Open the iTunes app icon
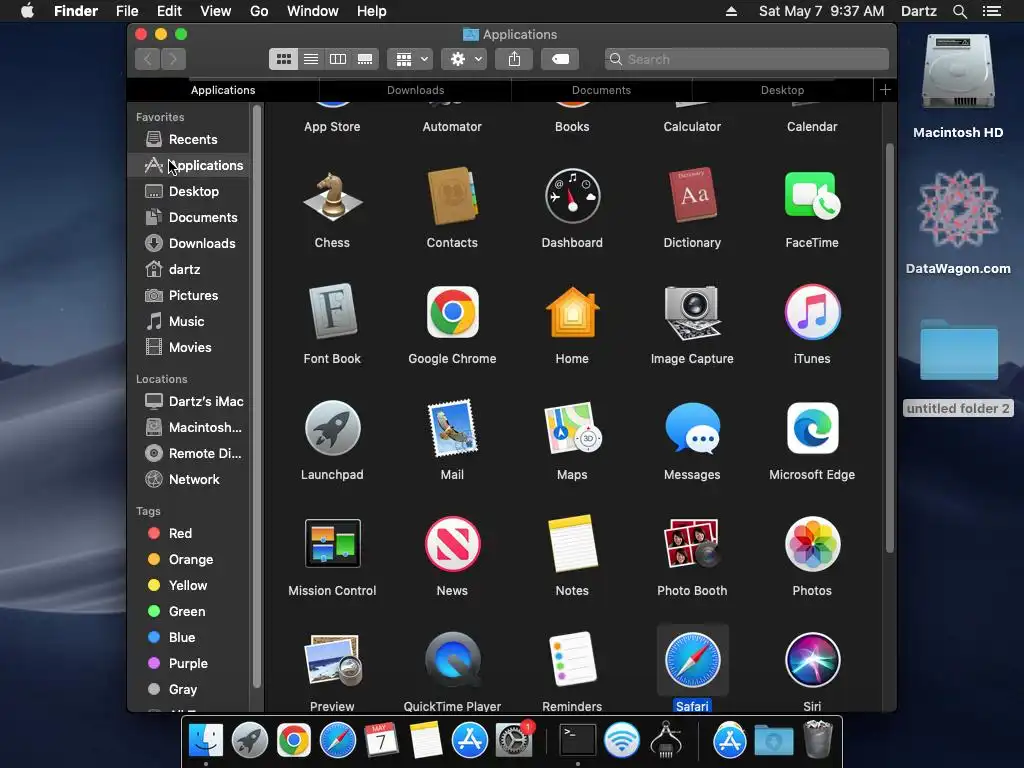 812,312
